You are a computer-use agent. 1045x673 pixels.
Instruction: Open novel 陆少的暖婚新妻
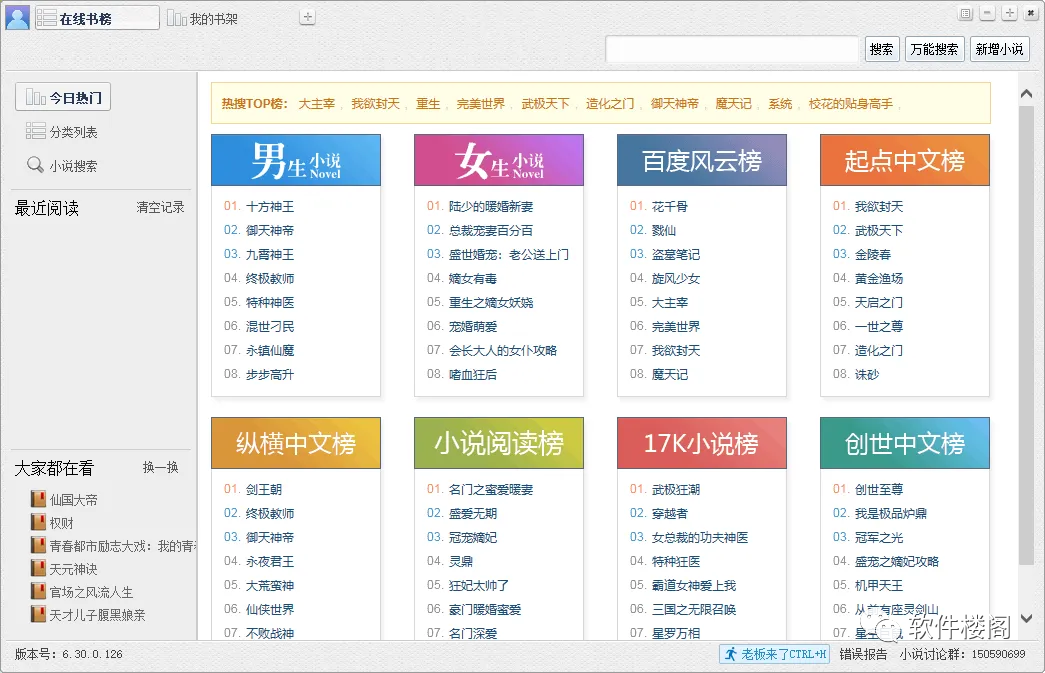(491, 207)
